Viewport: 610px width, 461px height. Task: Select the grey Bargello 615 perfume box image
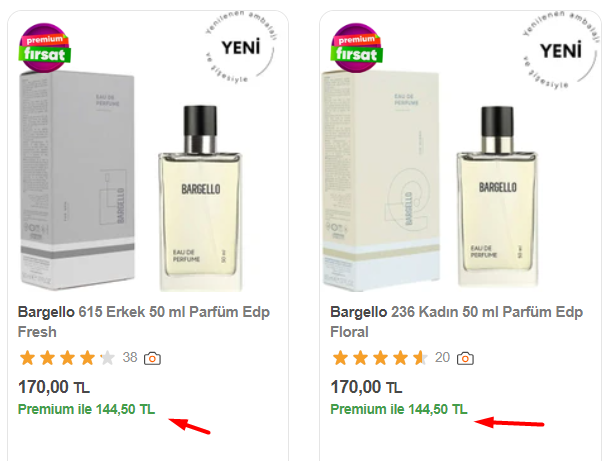(77, 180)
